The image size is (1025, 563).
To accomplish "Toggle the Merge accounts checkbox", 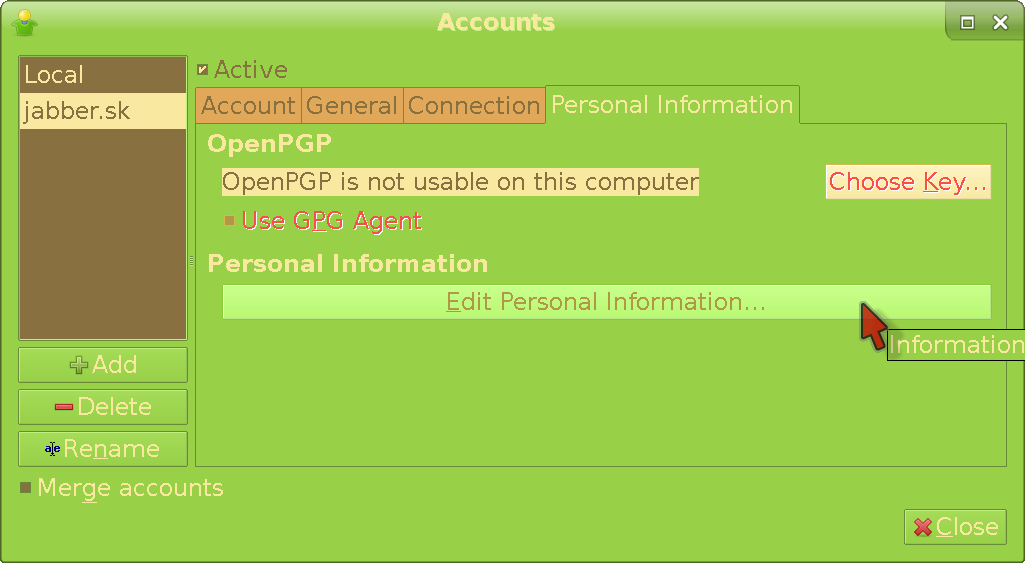I will pos(26,488).
